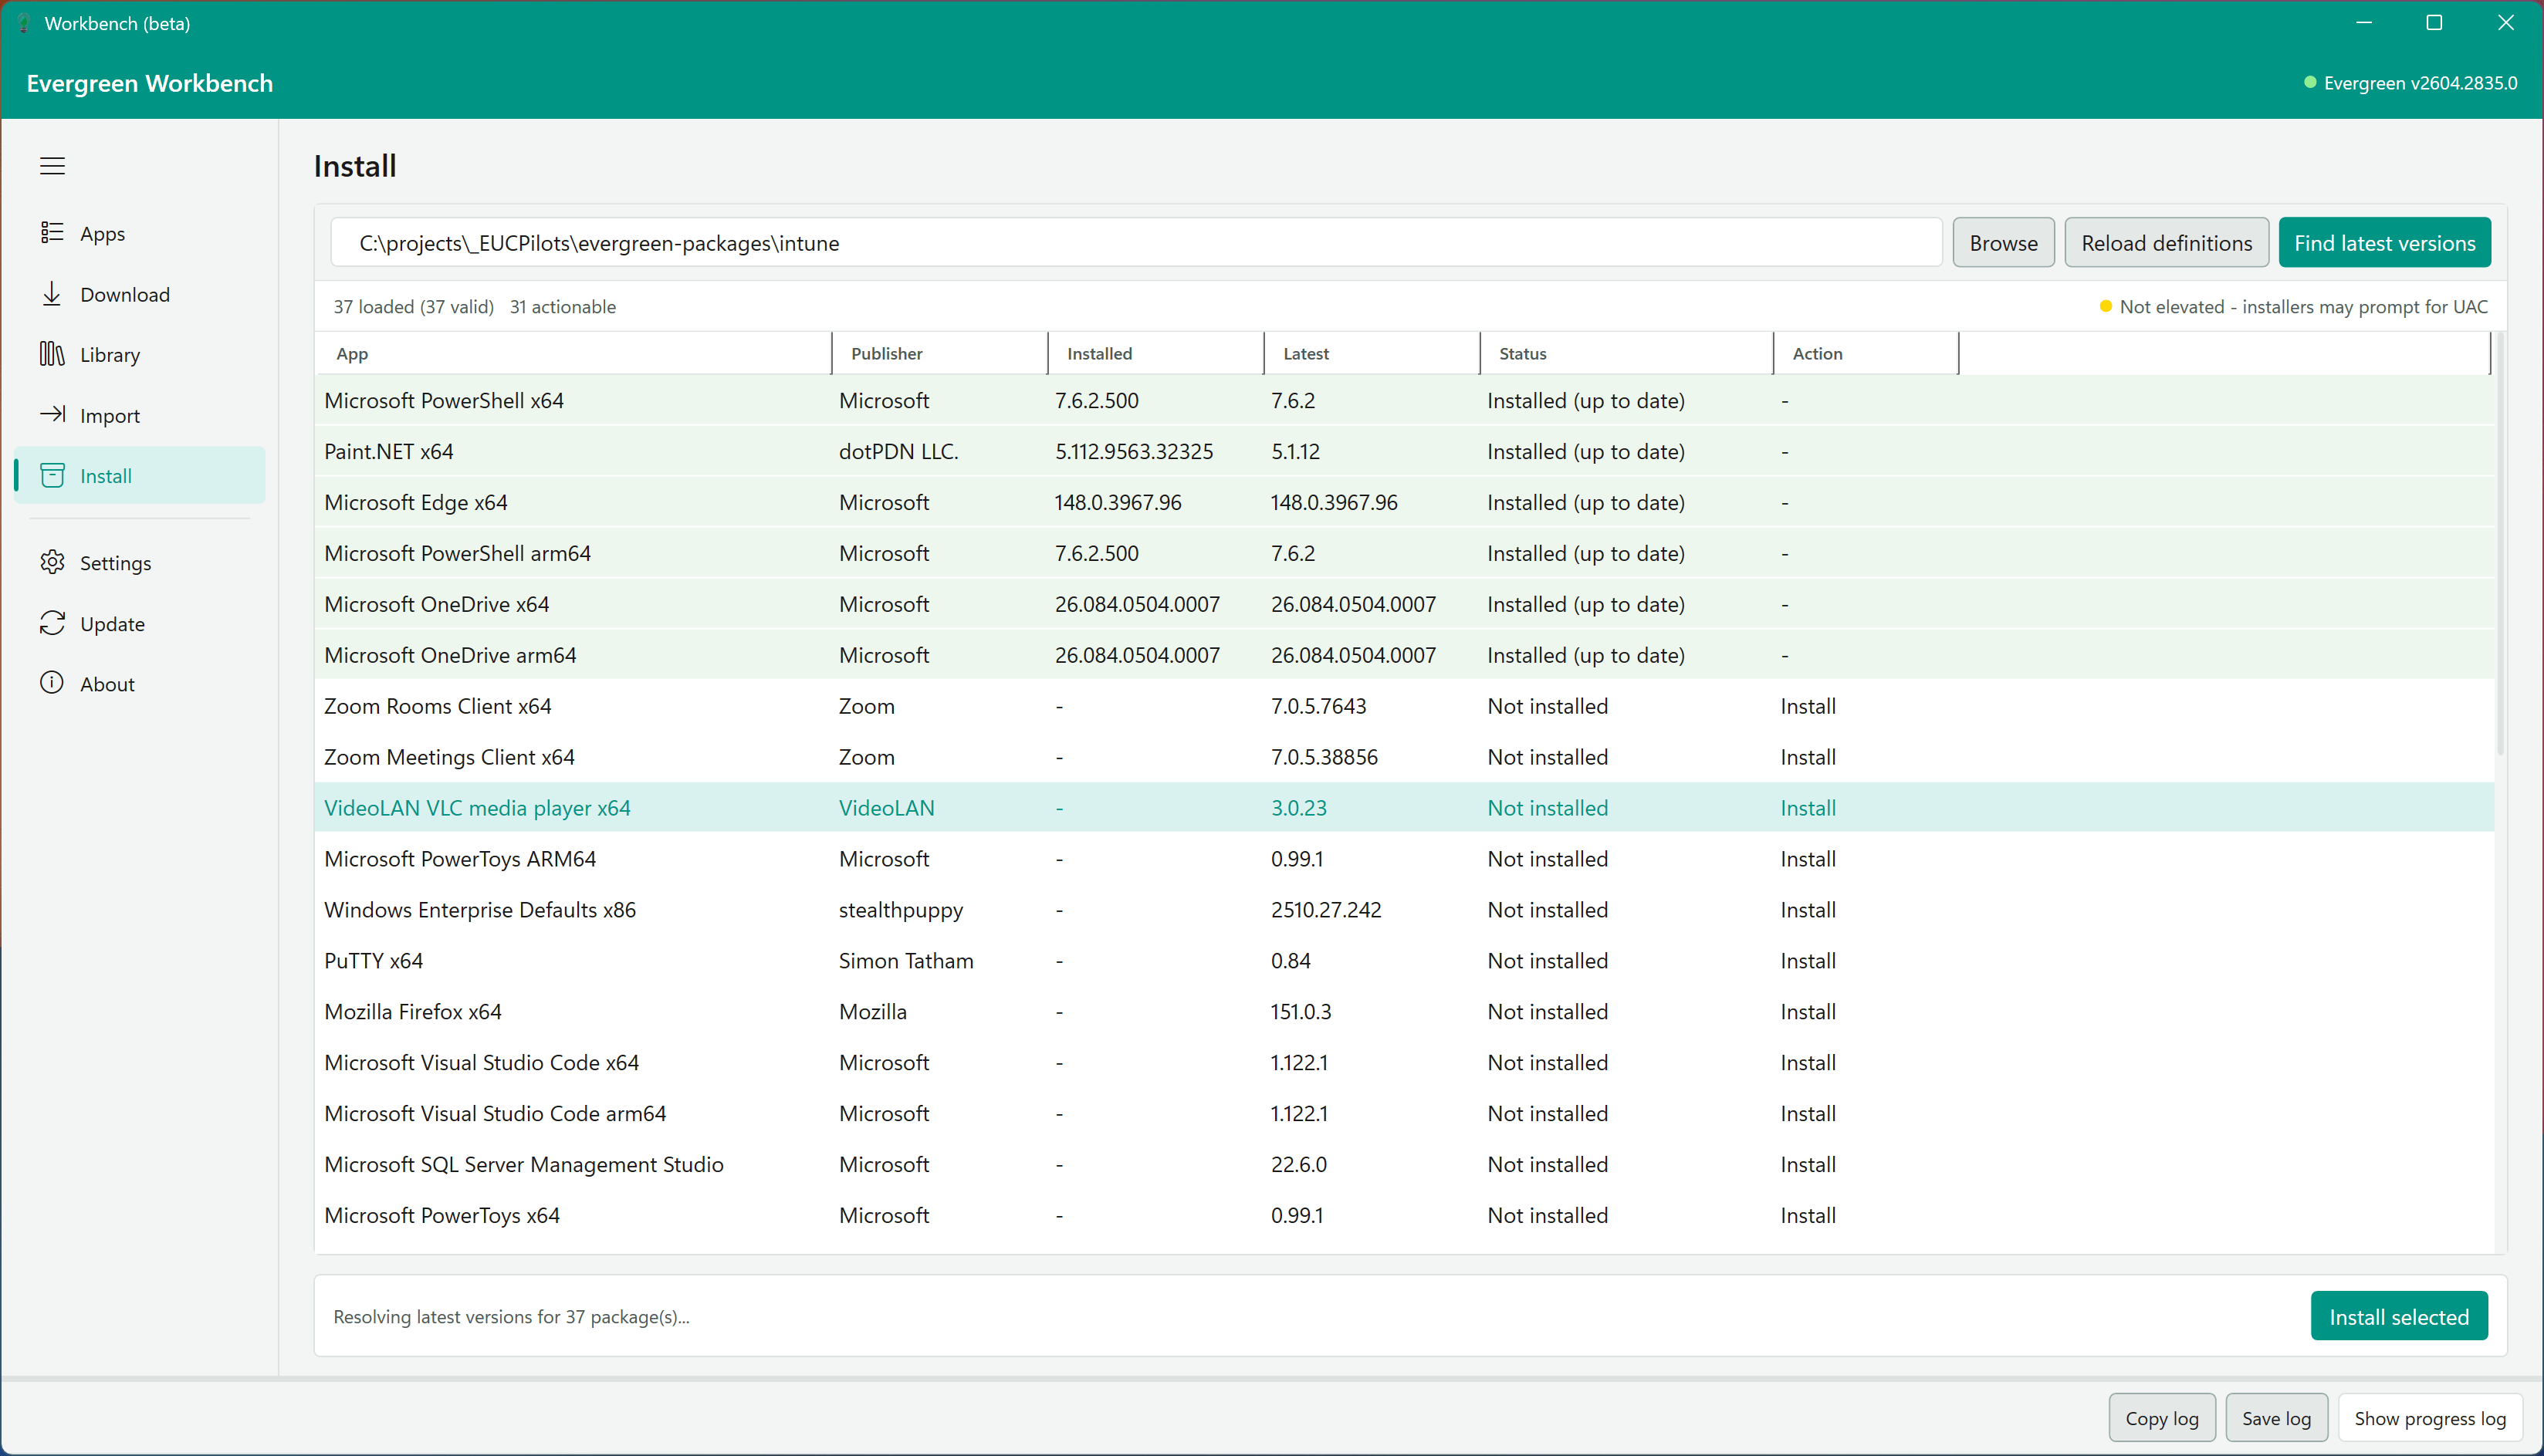This screenshot has width=2544, height=1456.
Task: Click the Update refresh icon
Action: pyautogui.click(x=52, y=623)
